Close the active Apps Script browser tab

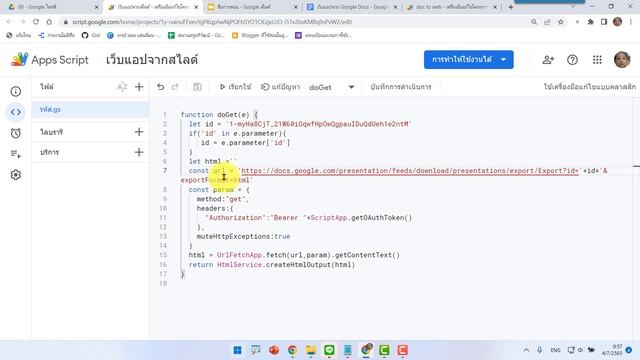(x=196, y=7)
